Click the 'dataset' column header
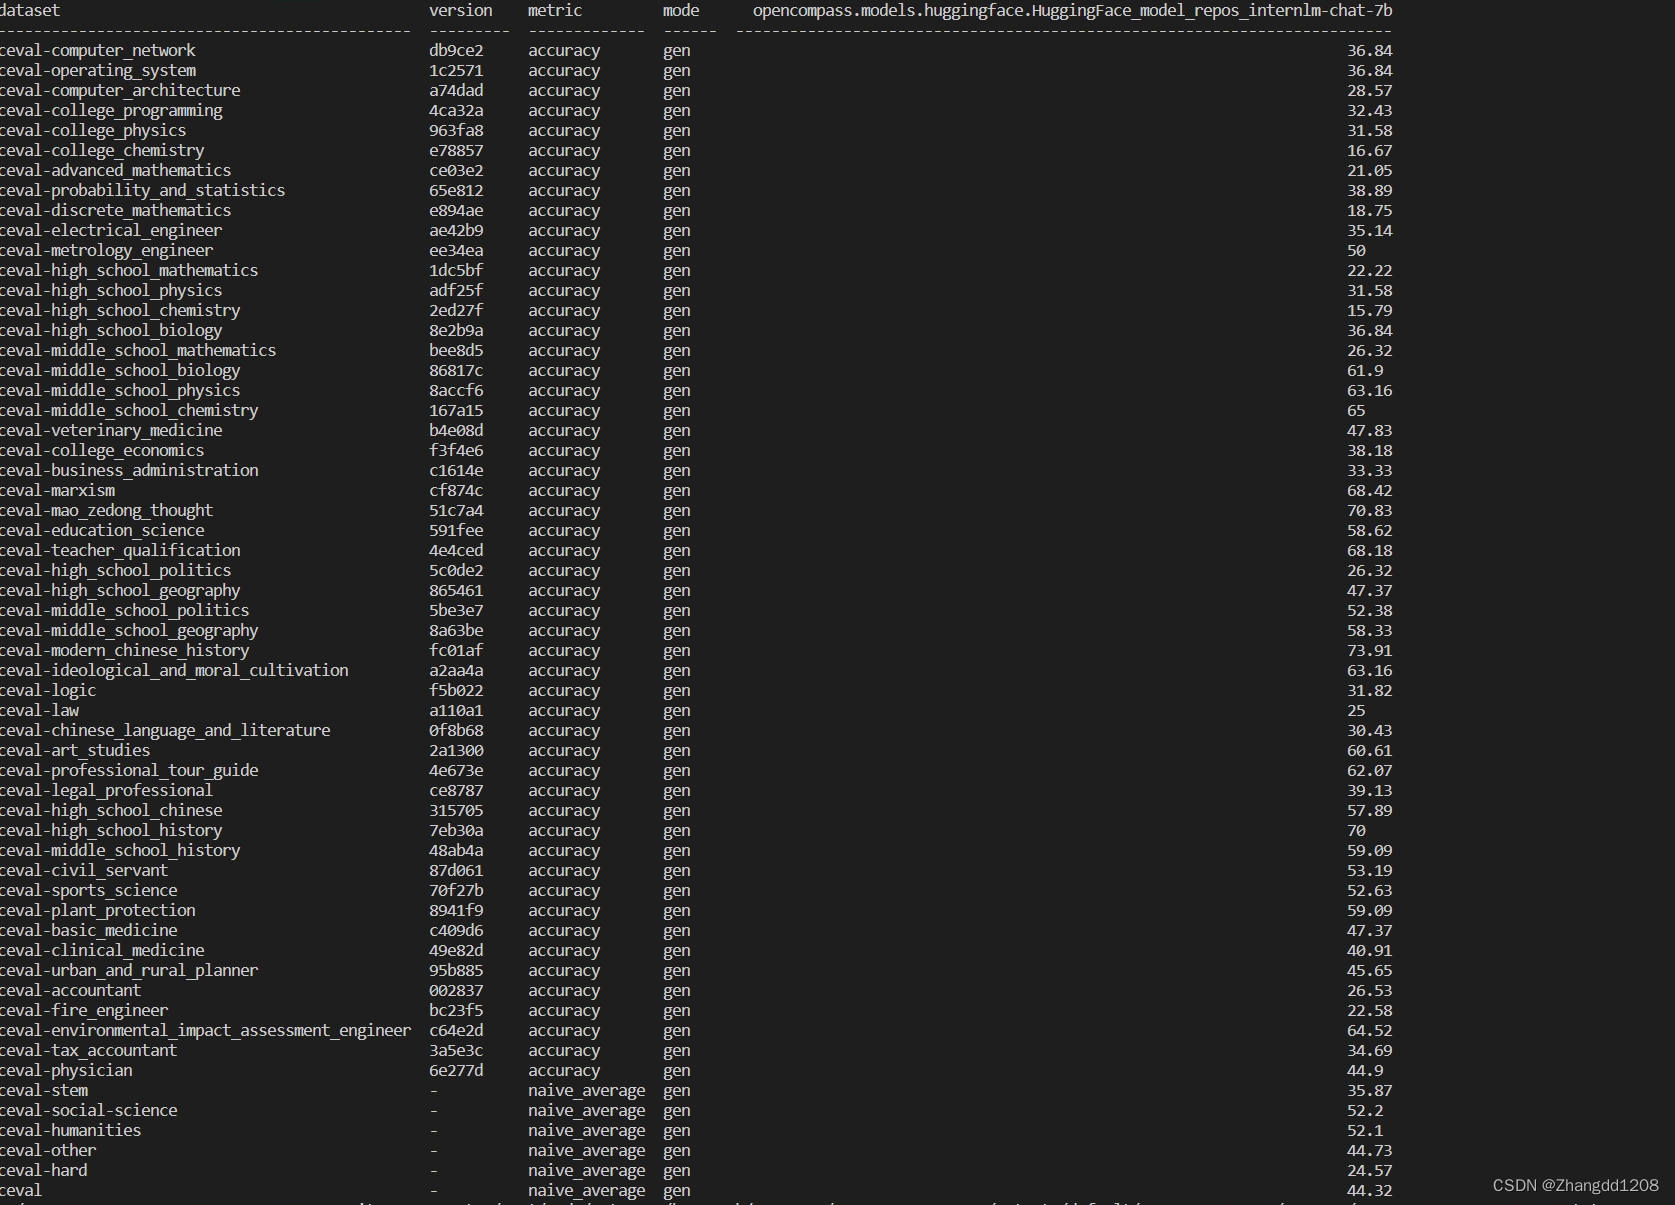The image size is (1675, 1205). [x=30, y=10]
